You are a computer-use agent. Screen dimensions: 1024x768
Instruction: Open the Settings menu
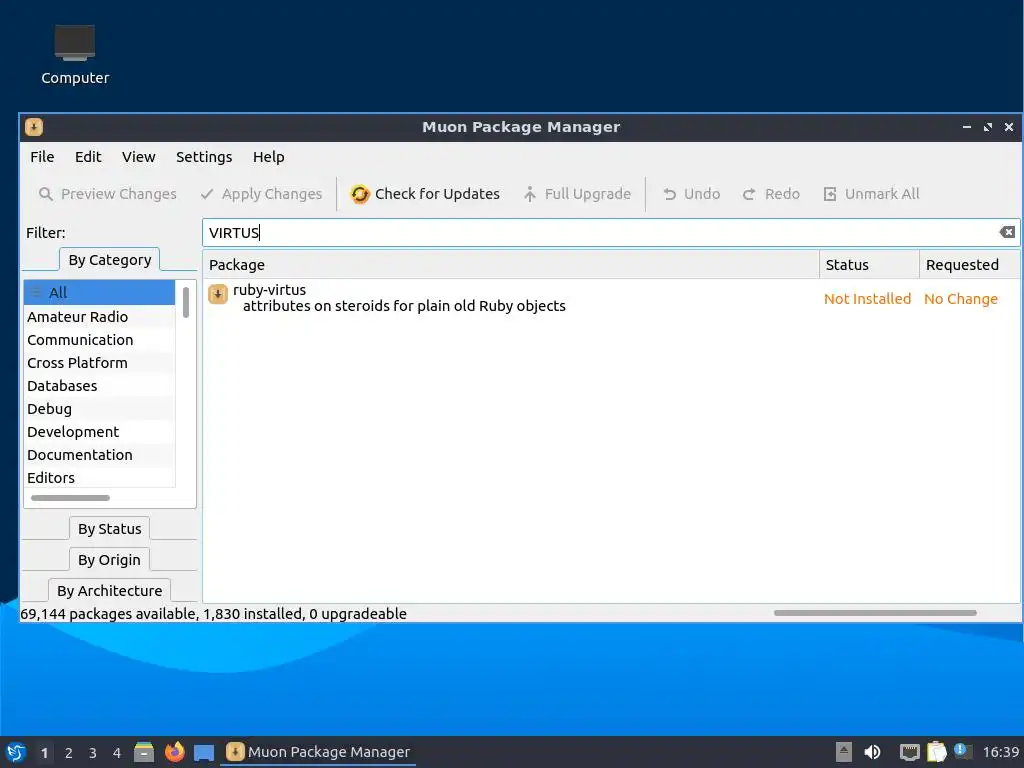click(204, 157)
